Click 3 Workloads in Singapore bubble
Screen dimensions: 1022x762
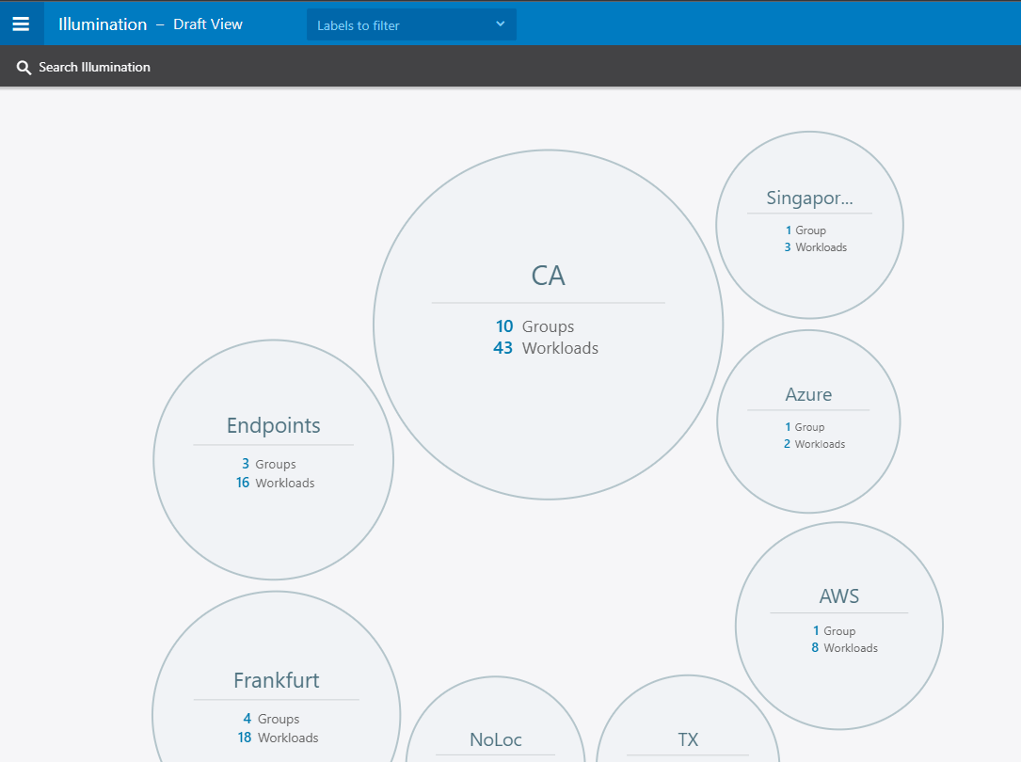point(815,247)
